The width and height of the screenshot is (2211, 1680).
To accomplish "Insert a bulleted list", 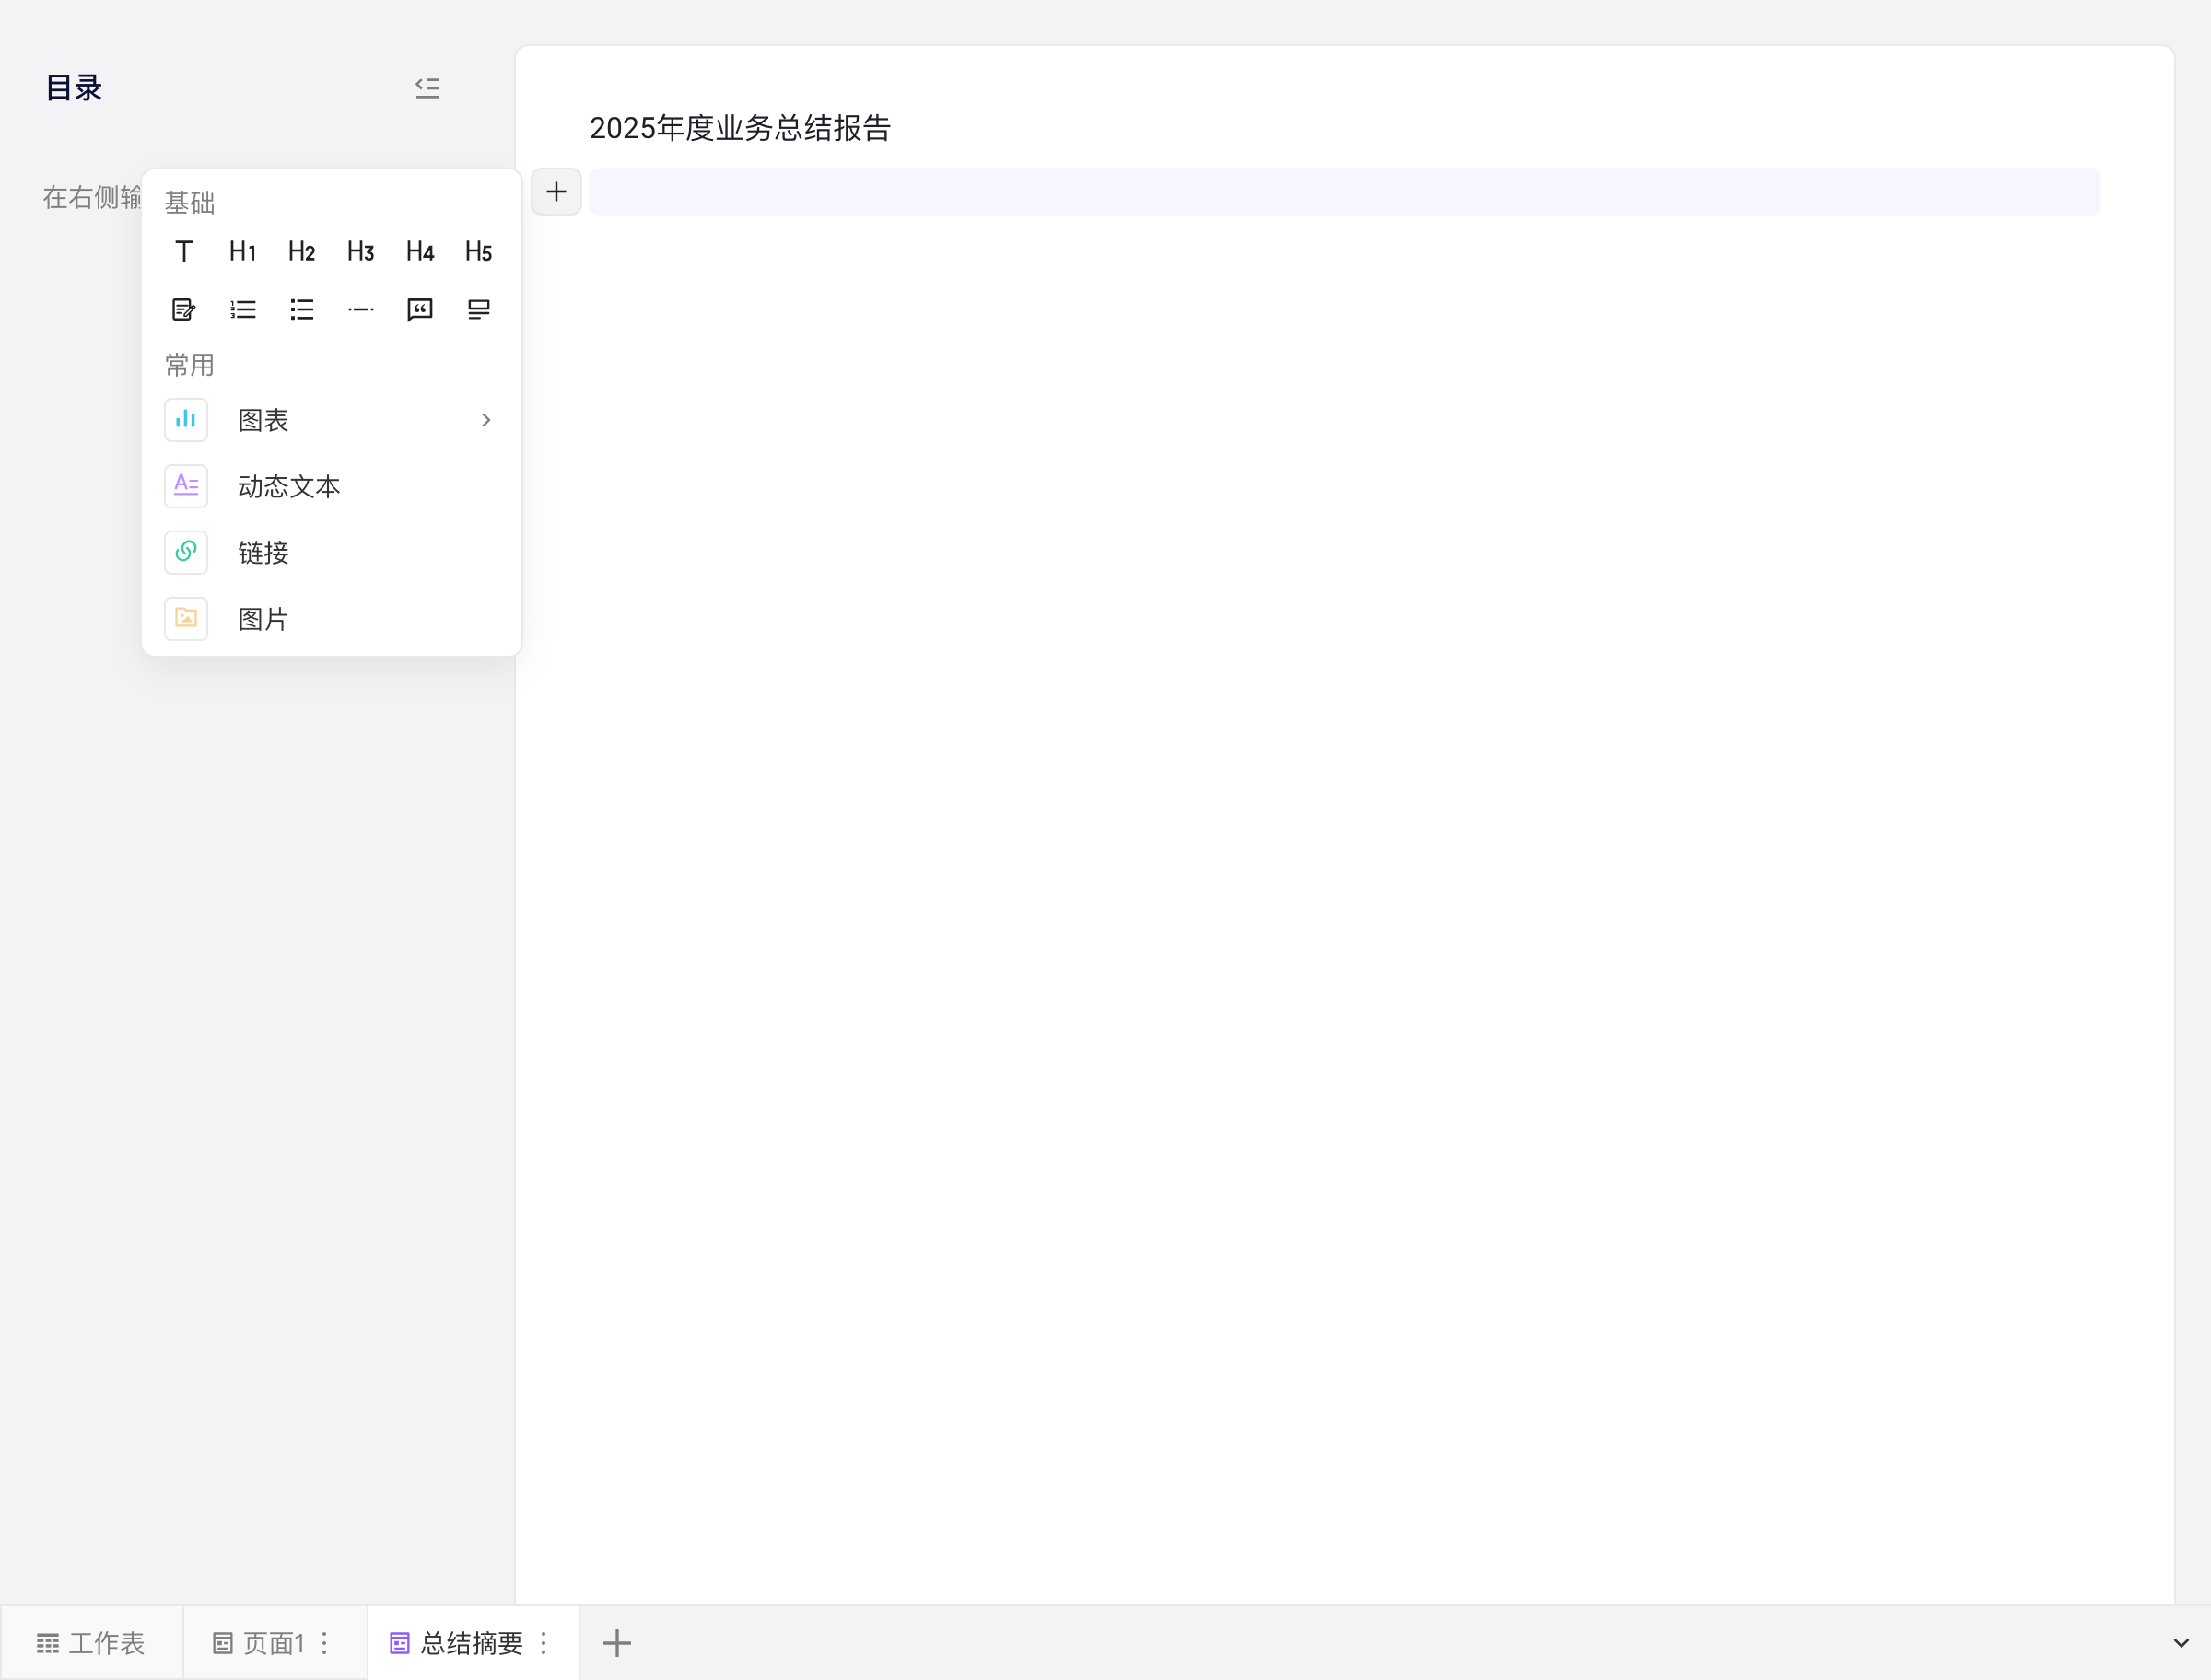I will tap(301, 310).
